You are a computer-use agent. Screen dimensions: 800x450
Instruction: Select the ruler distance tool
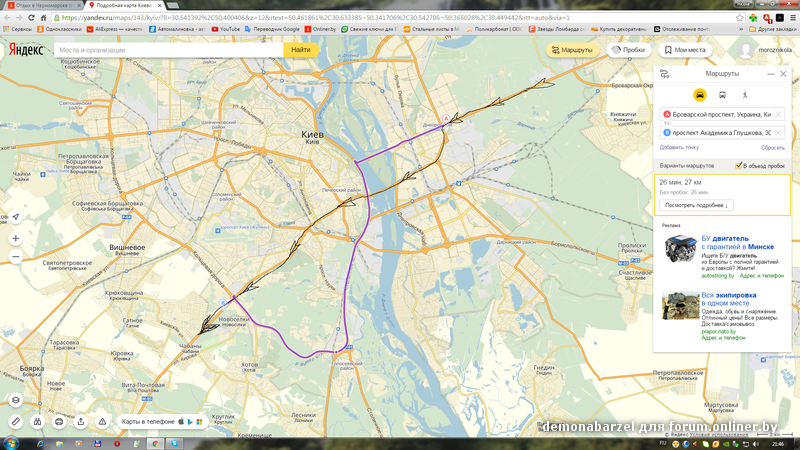point(16,422)
